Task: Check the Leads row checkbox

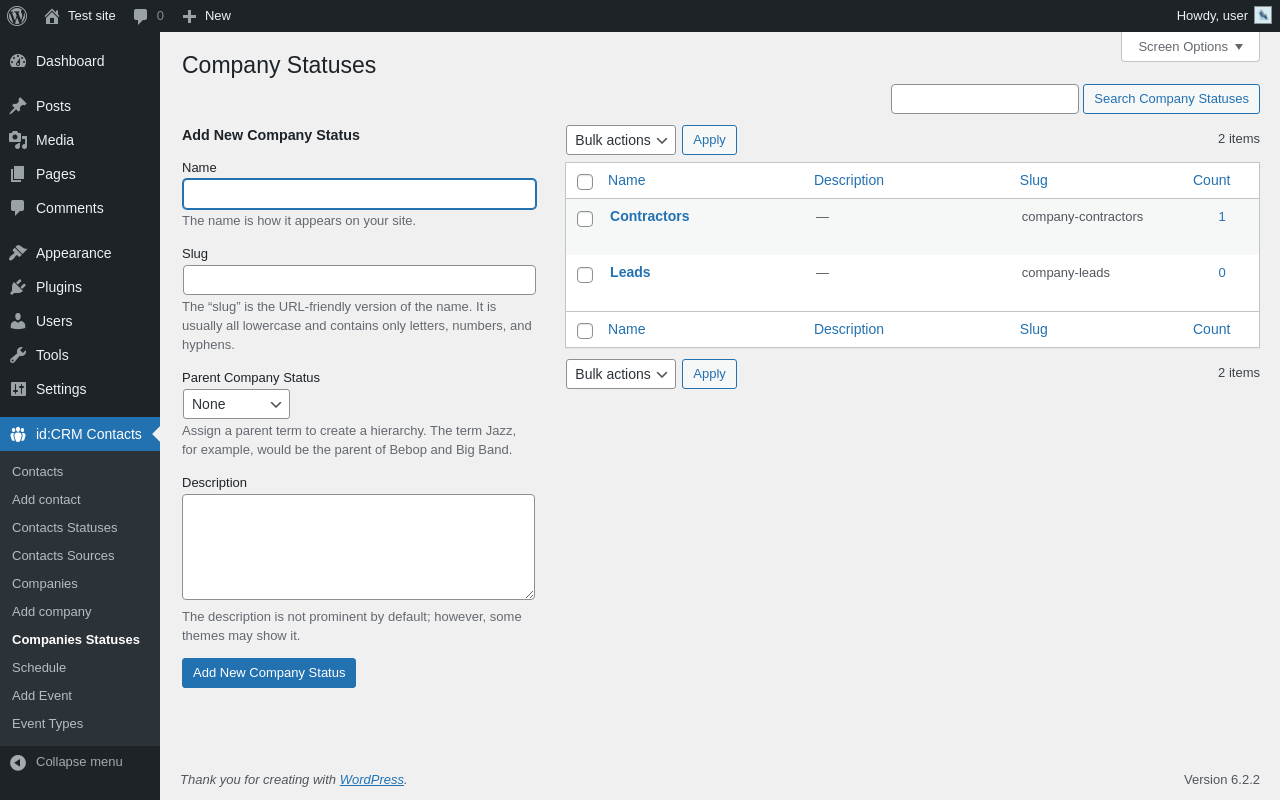Action: point(585,275)
